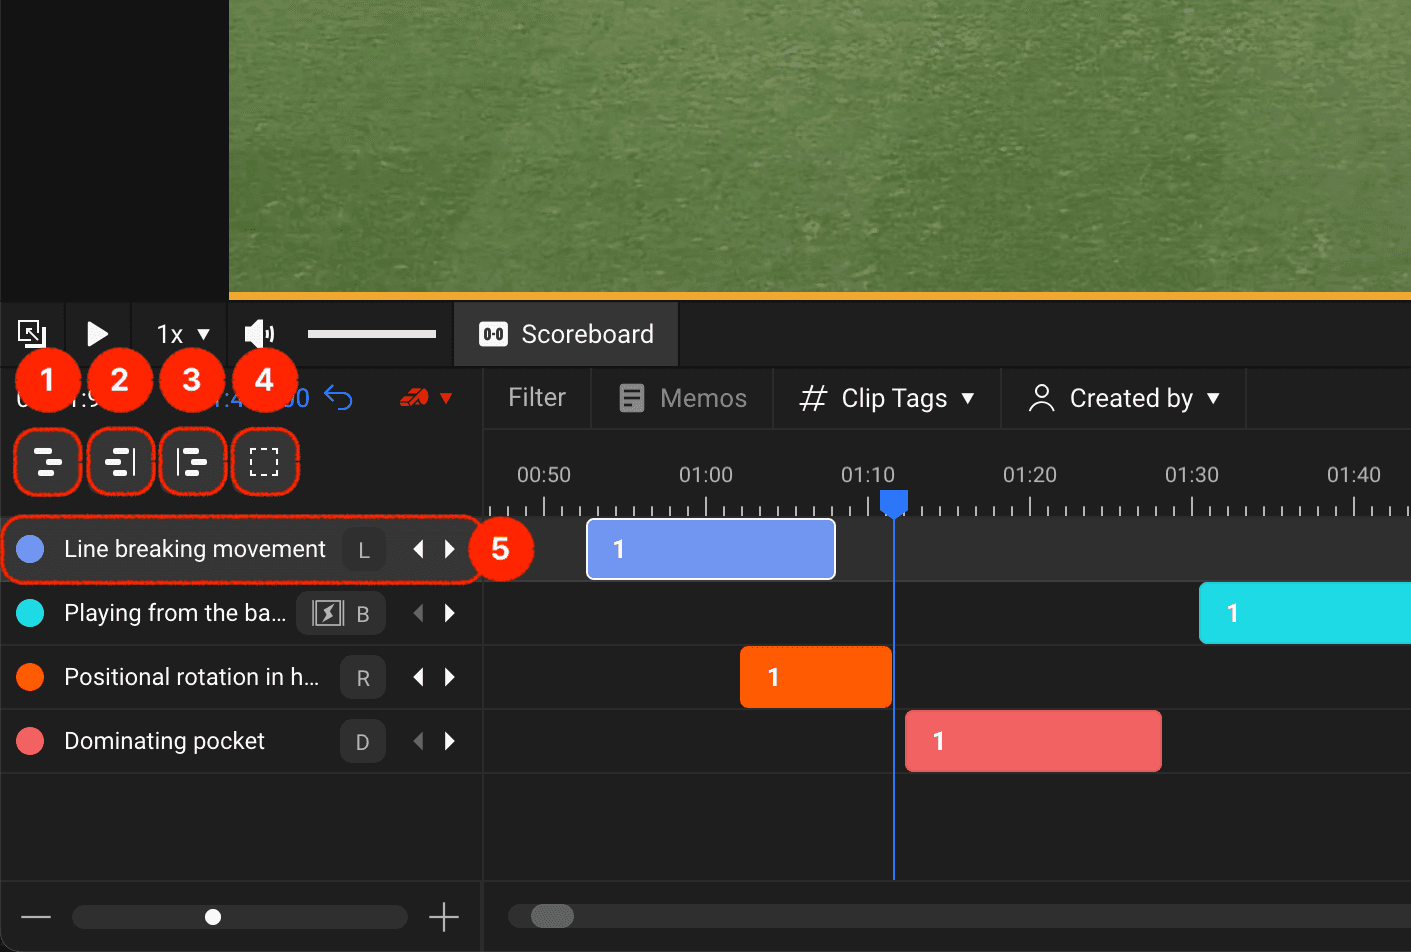1411x952 pixels.
Task: Go to next Playing from the ba... clip
Action: point(450,613)
